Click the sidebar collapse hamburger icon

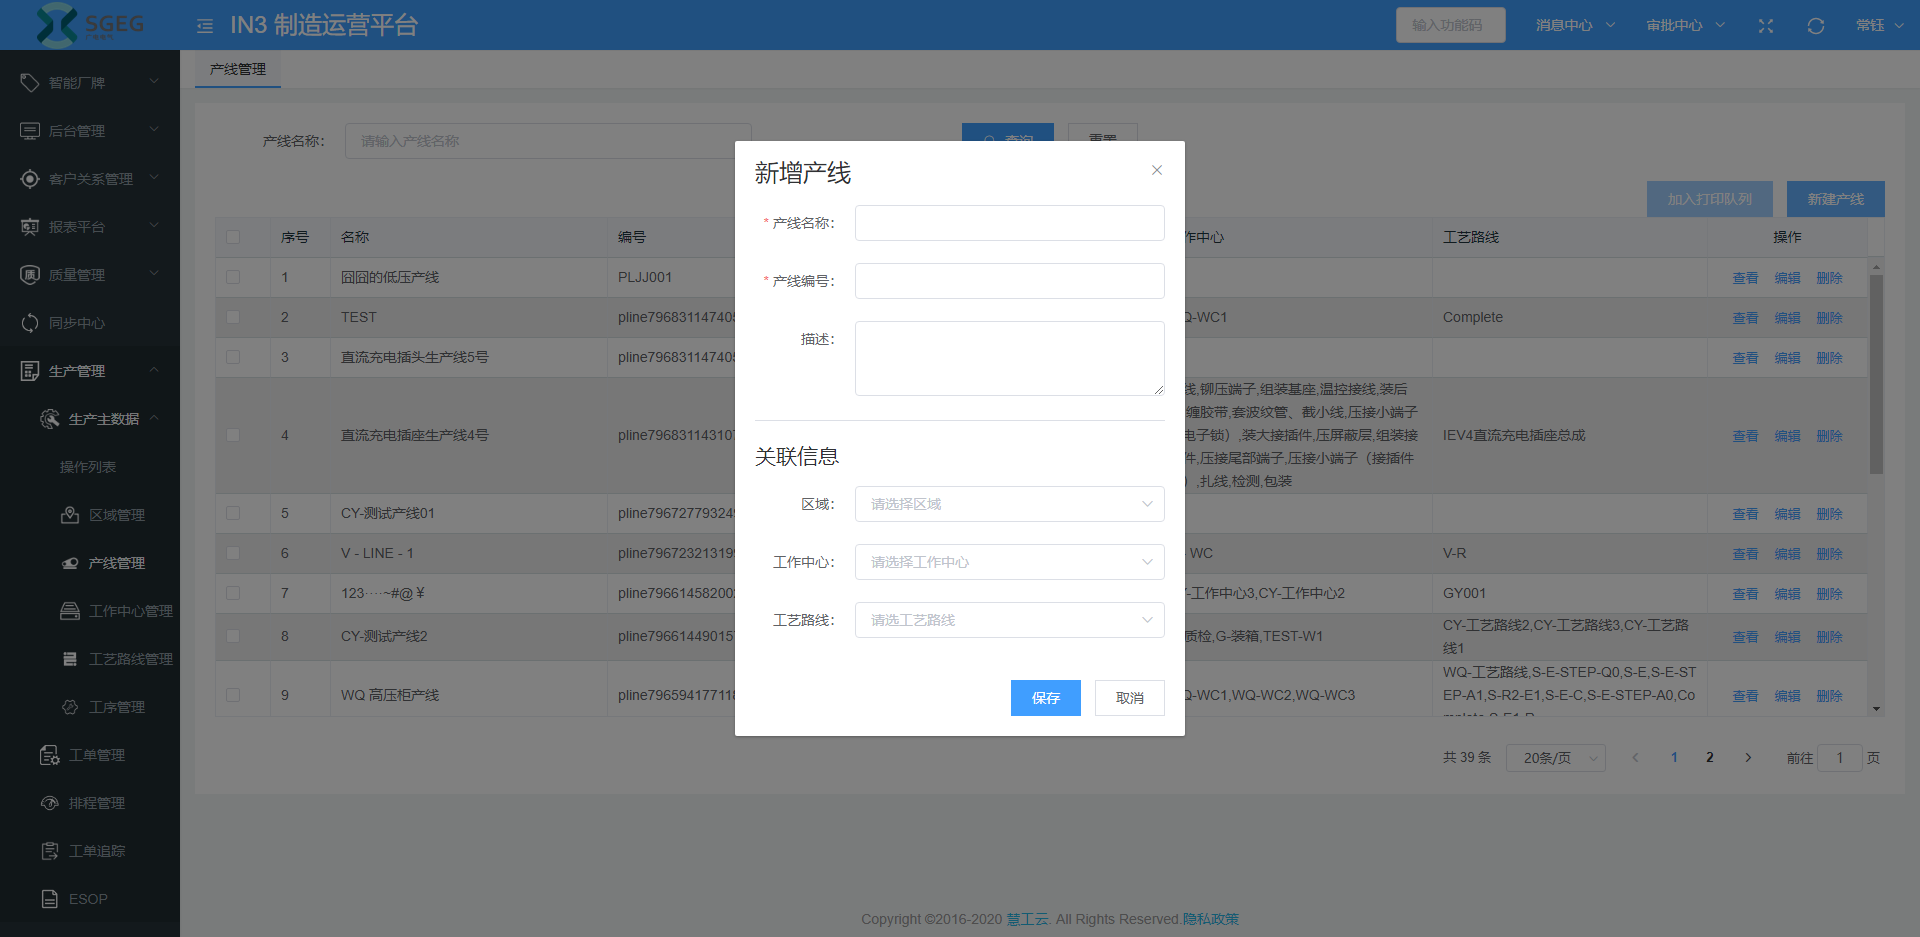click(205, 26)
